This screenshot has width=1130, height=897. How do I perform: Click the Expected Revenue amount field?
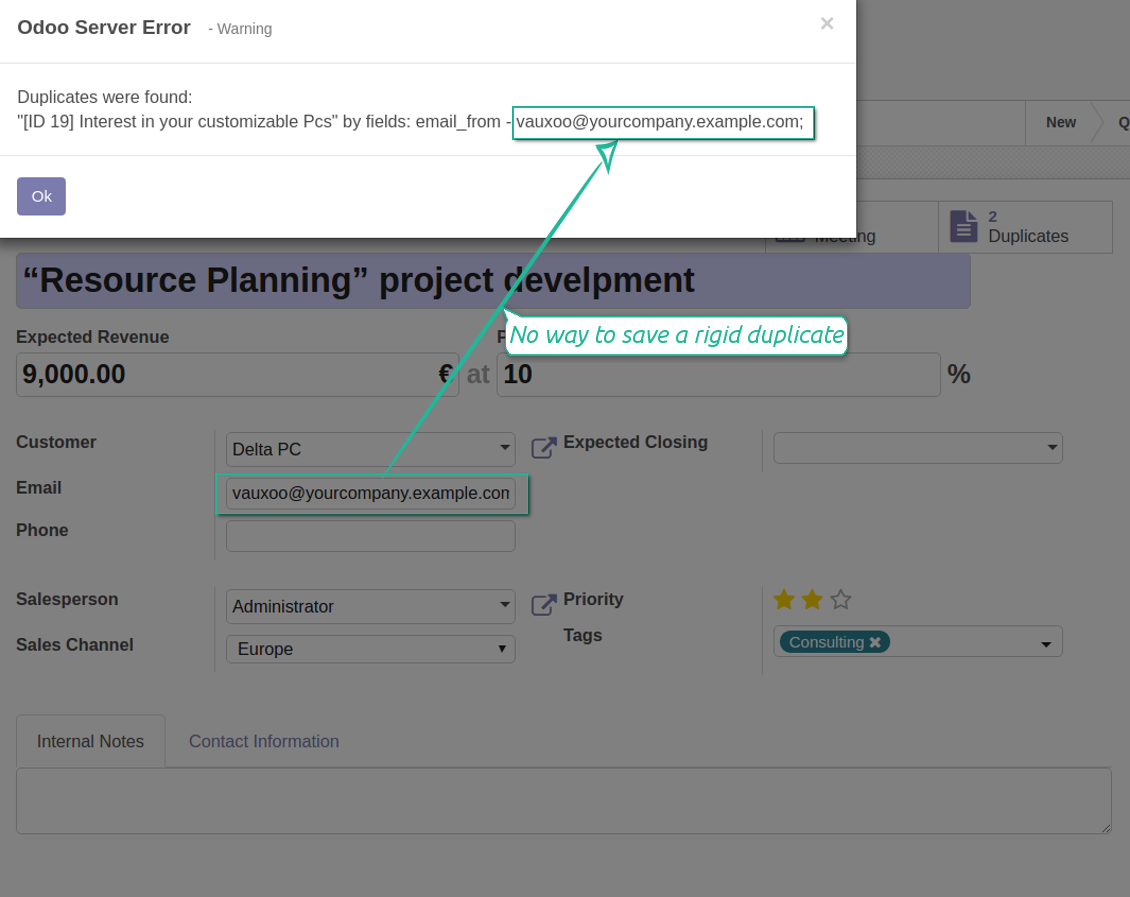click(225, 374)
